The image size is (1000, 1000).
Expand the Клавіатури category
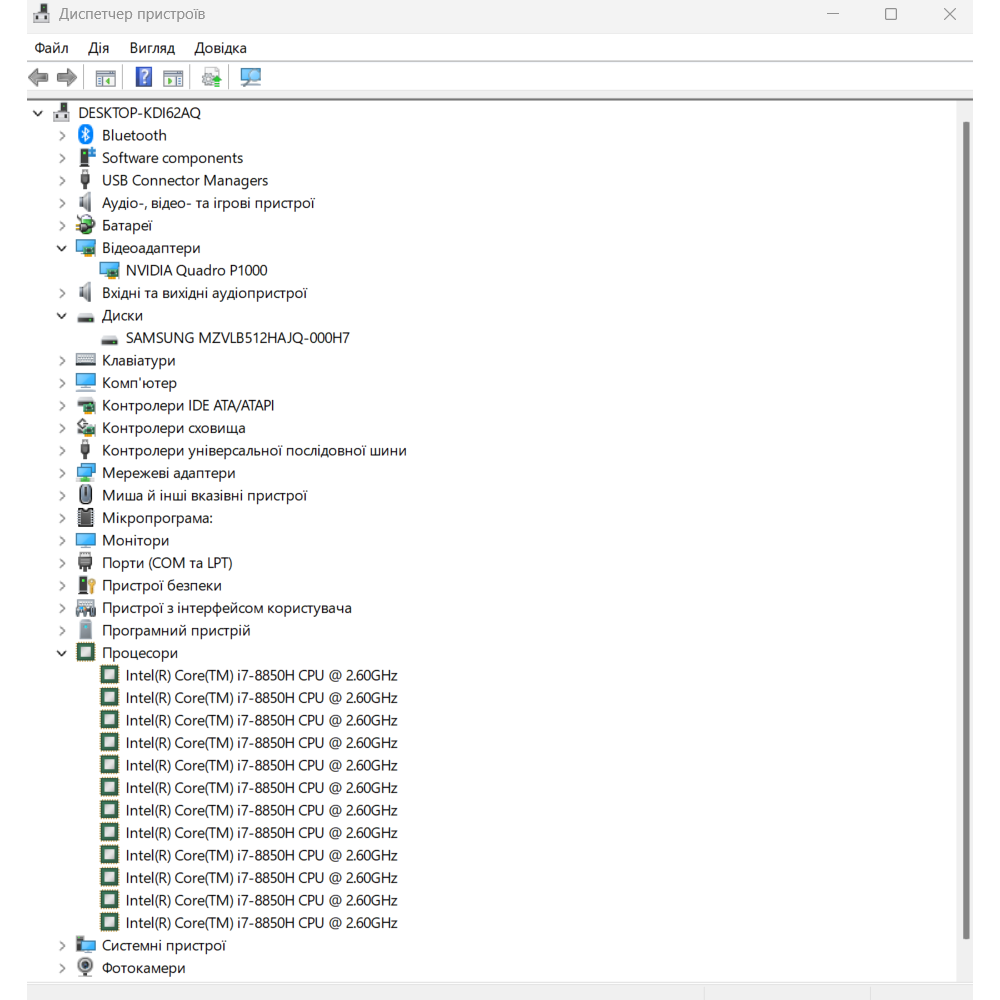tap(62, 361)
